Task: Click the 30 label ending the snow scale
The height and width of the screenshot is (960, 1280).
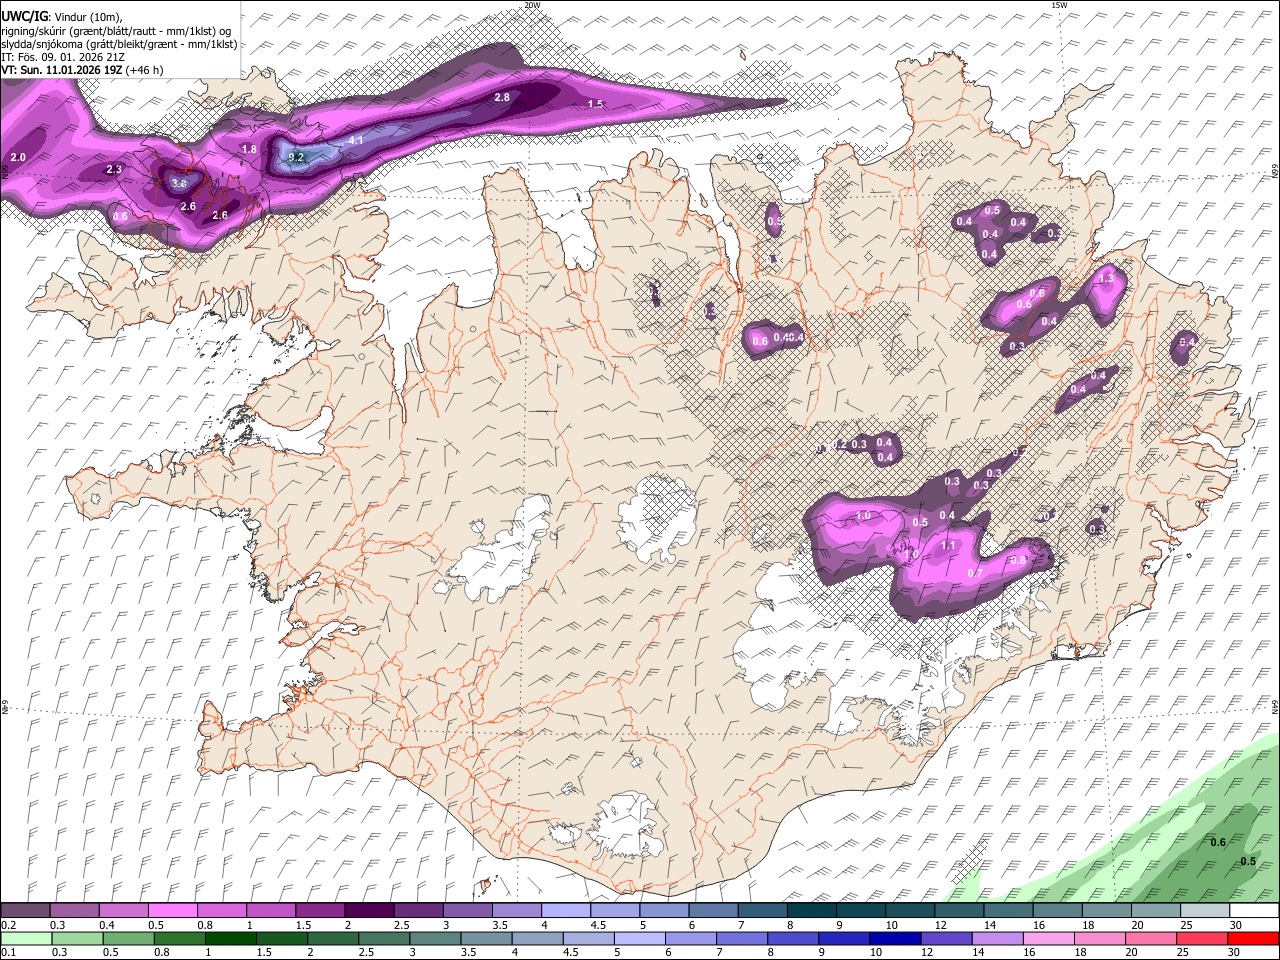Action: (x=1235, y=925)
